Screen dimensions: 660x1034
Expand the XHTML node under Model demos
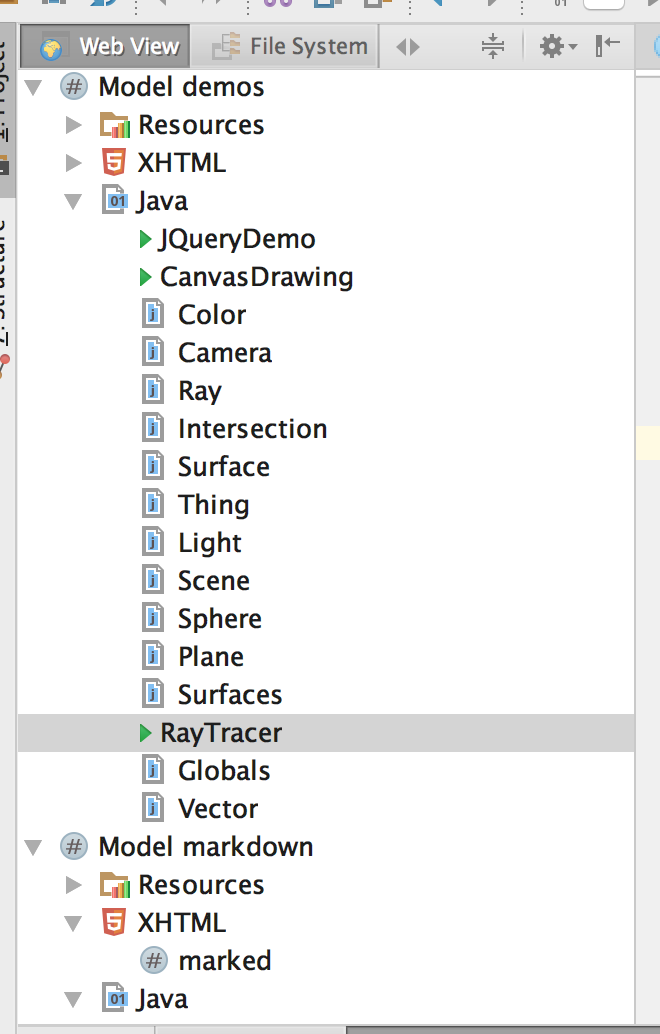point(73,163)
